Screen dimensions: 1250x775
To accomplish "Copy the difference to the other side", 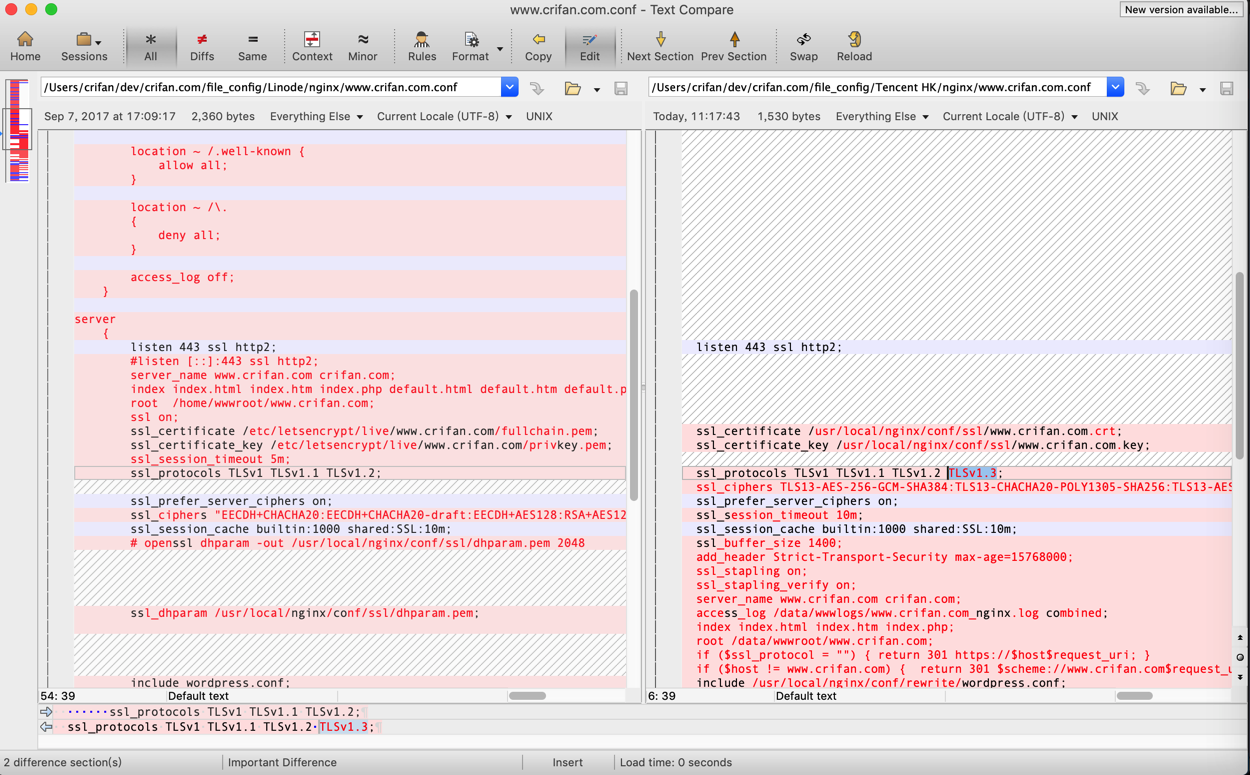I will point(538,46).
